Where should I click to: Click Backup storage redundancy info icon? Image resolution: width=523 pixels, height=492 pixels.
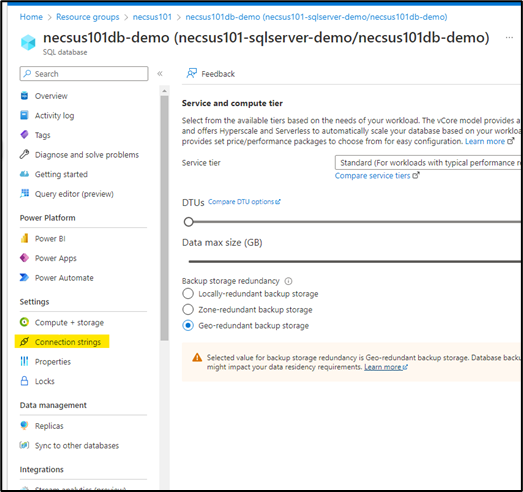288,281
